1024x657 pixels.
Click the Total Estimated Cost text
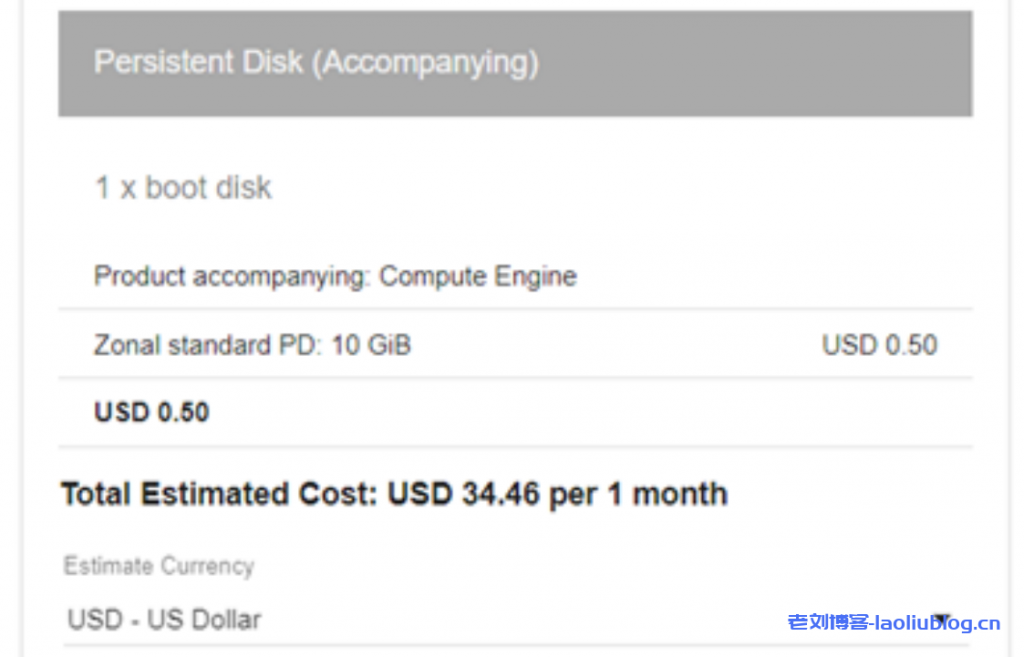pyautogui.click(x=220, y=494)
